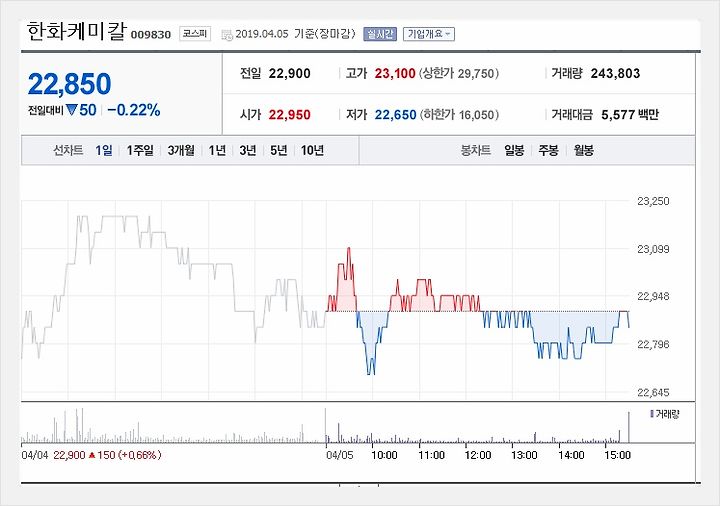Select the 1주일 line chart period
Image resolution: width=720 pixels, height=506 pixels.
pyautogui.click(x=140, y=150)
